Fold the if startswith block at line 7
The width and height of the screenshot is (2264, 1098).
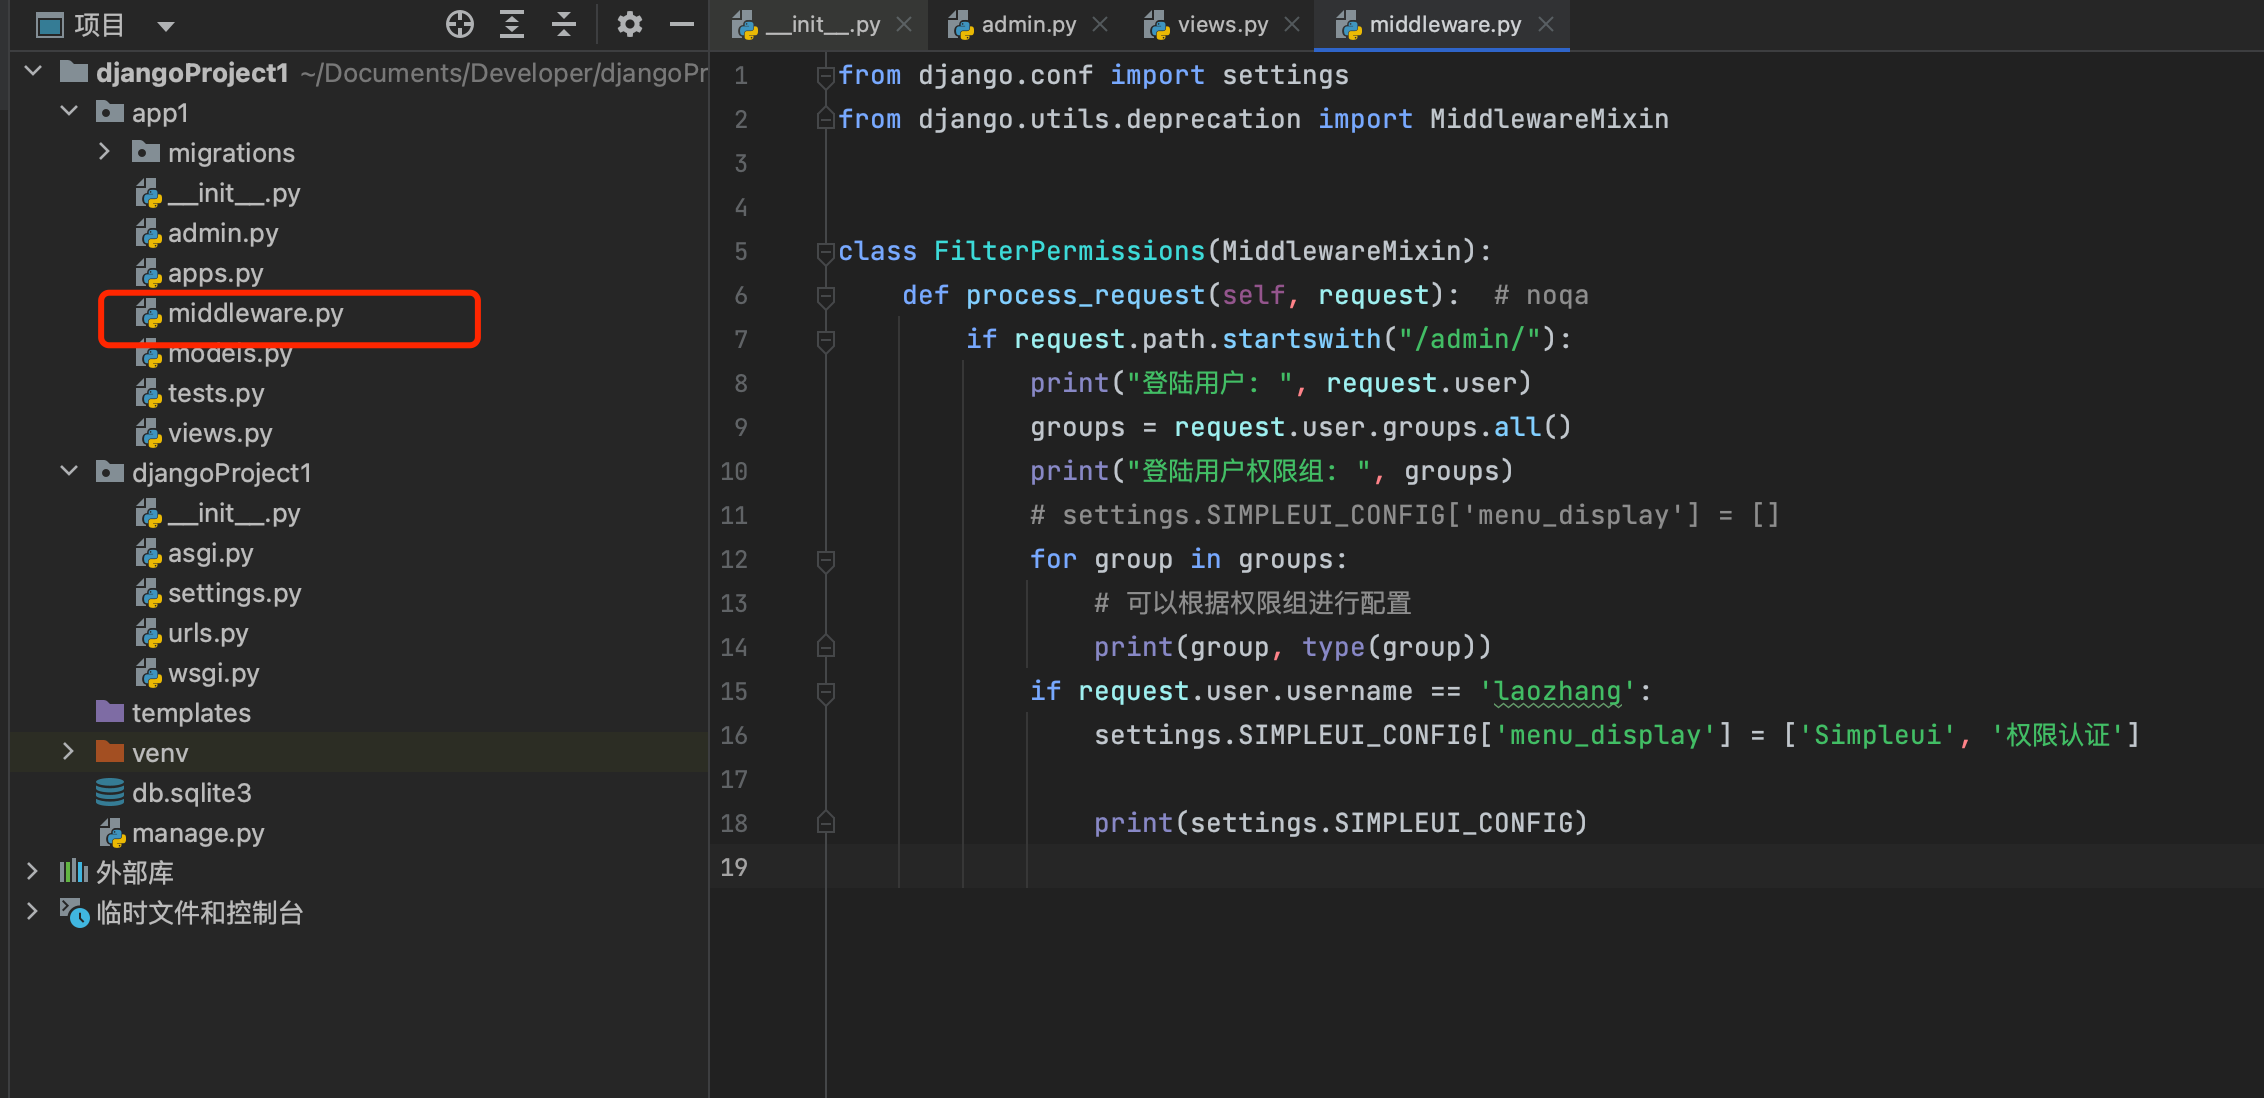pos(826,339)
